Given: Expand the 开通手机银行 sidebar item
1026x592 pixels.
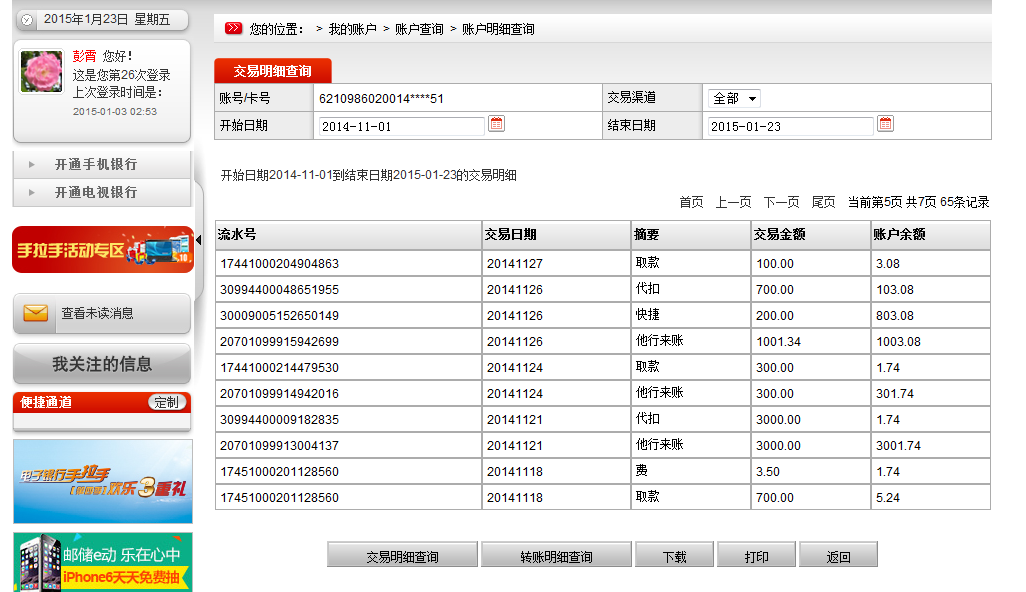Looking at the screenshot, I should [x=96, y=164].
